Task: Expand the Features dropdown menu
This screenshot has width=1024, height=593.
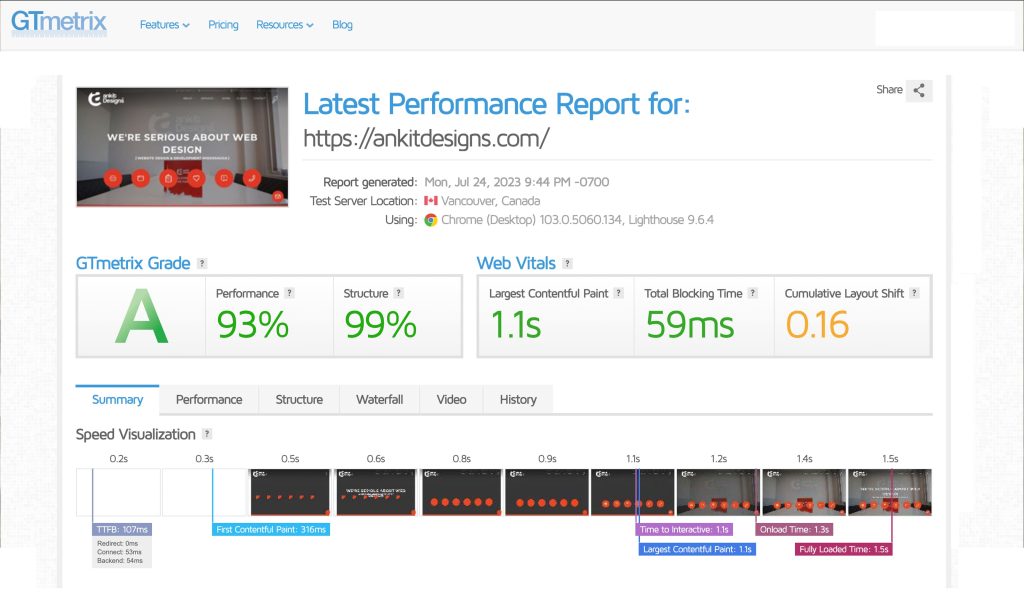Action: point(164,25)
